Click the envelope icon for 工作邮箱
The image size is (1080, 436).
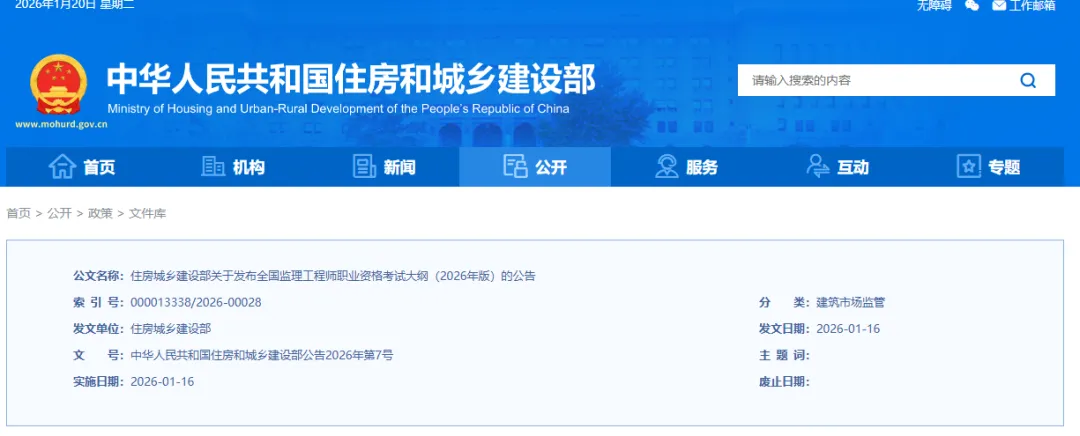[999, 6]
